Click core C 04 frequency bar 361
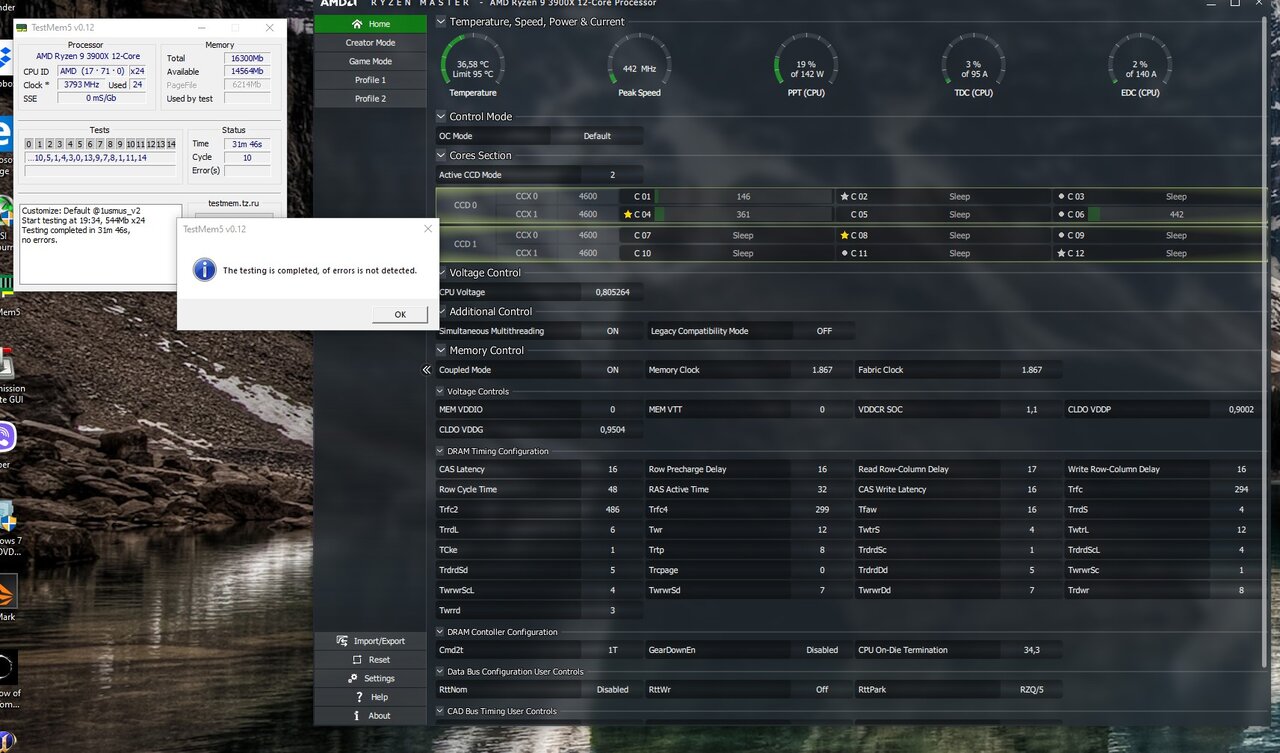 743,214
